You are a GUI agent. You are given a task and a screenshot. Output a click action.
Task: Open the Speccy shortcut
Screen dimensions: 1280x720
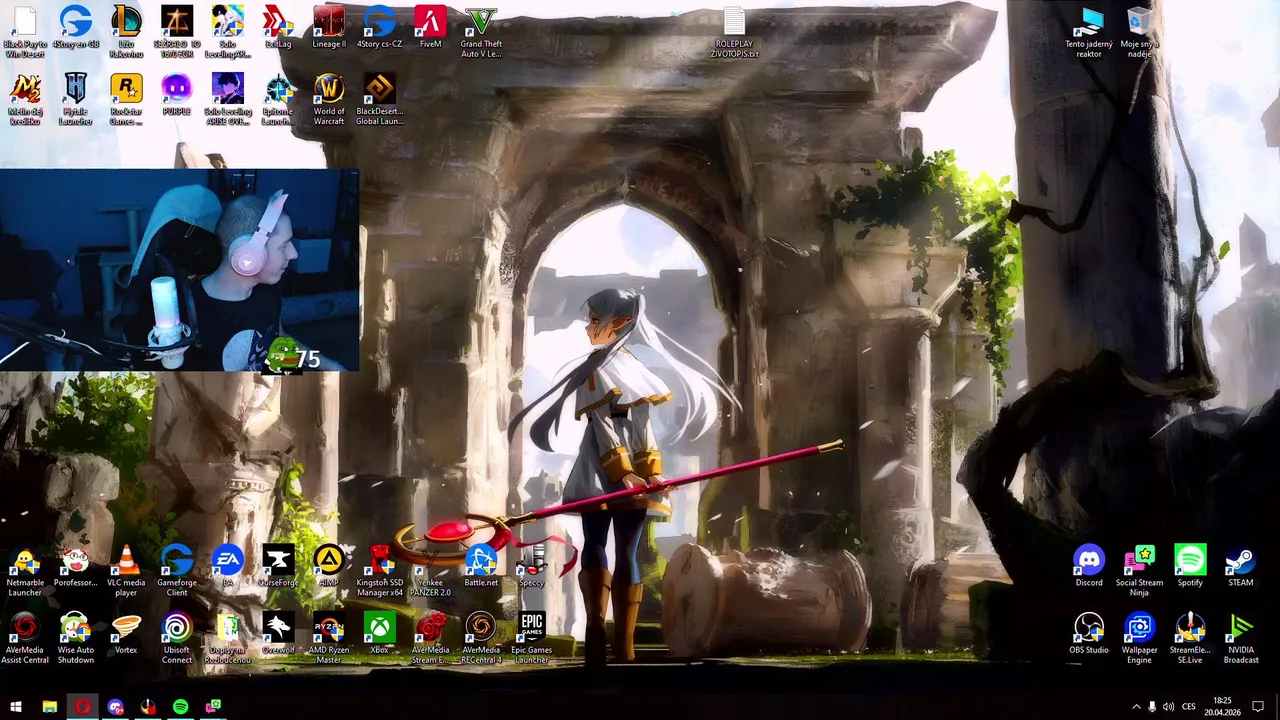tap(532, 567)
